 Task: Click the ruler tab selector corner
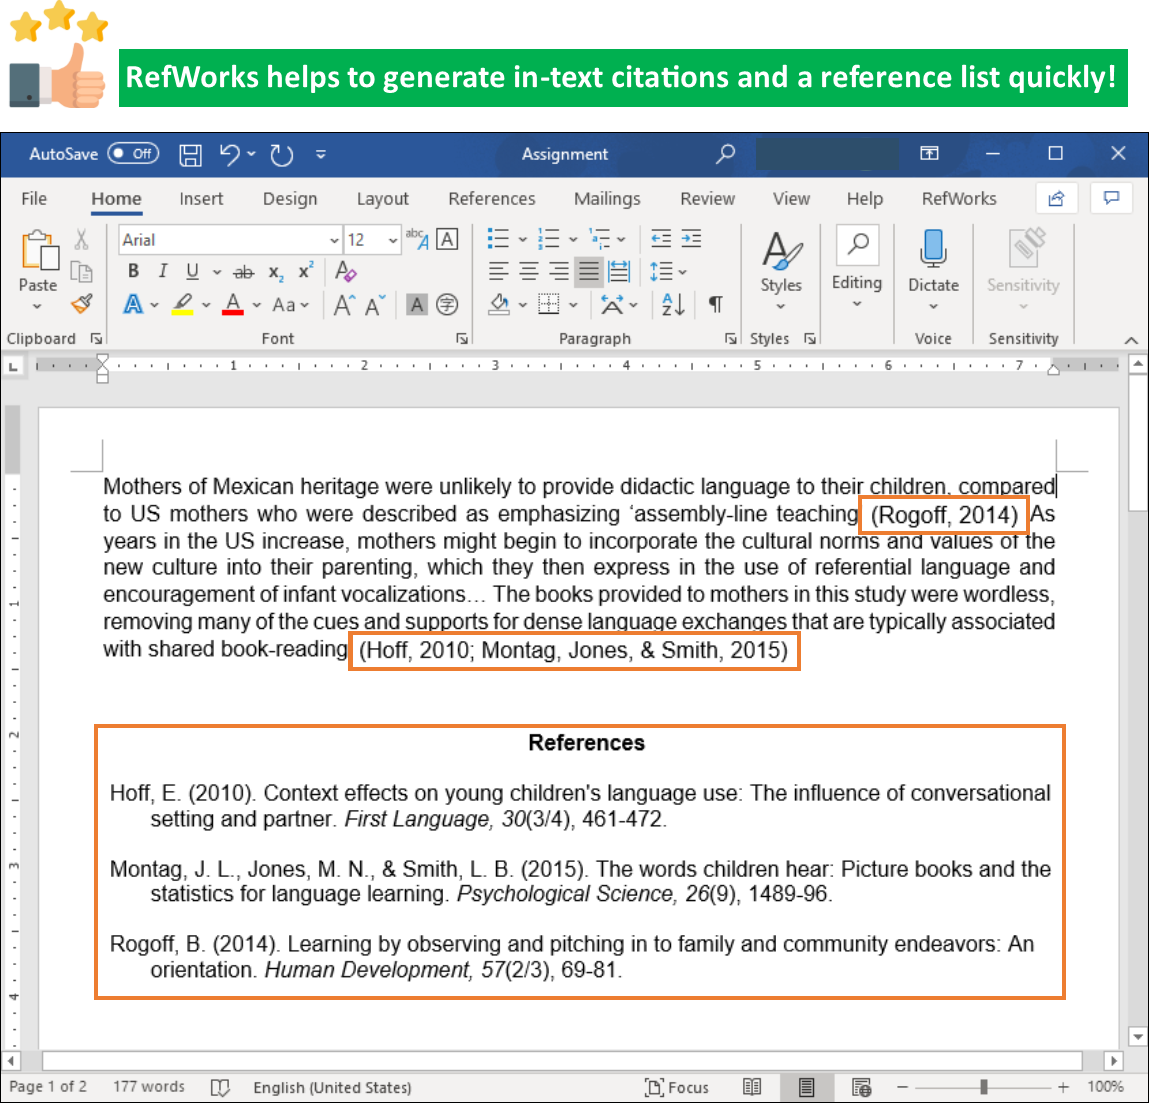tap(13, 366)
